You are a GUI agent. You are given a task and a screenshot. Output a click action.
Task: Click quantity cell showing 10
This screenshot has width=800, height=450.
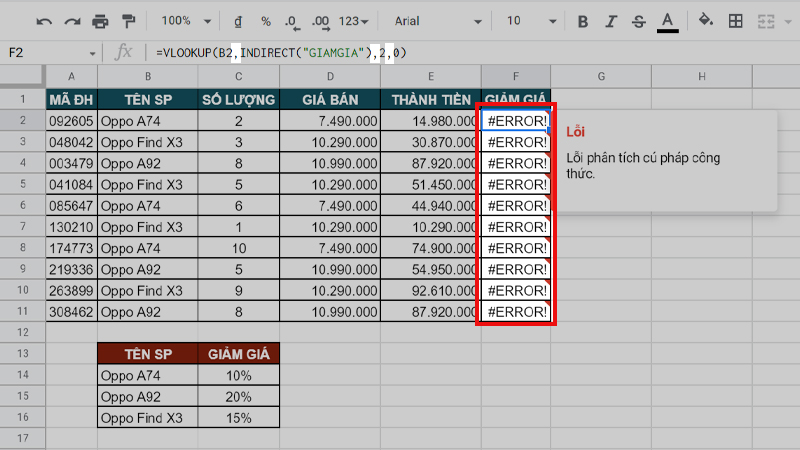click(238, 248)
